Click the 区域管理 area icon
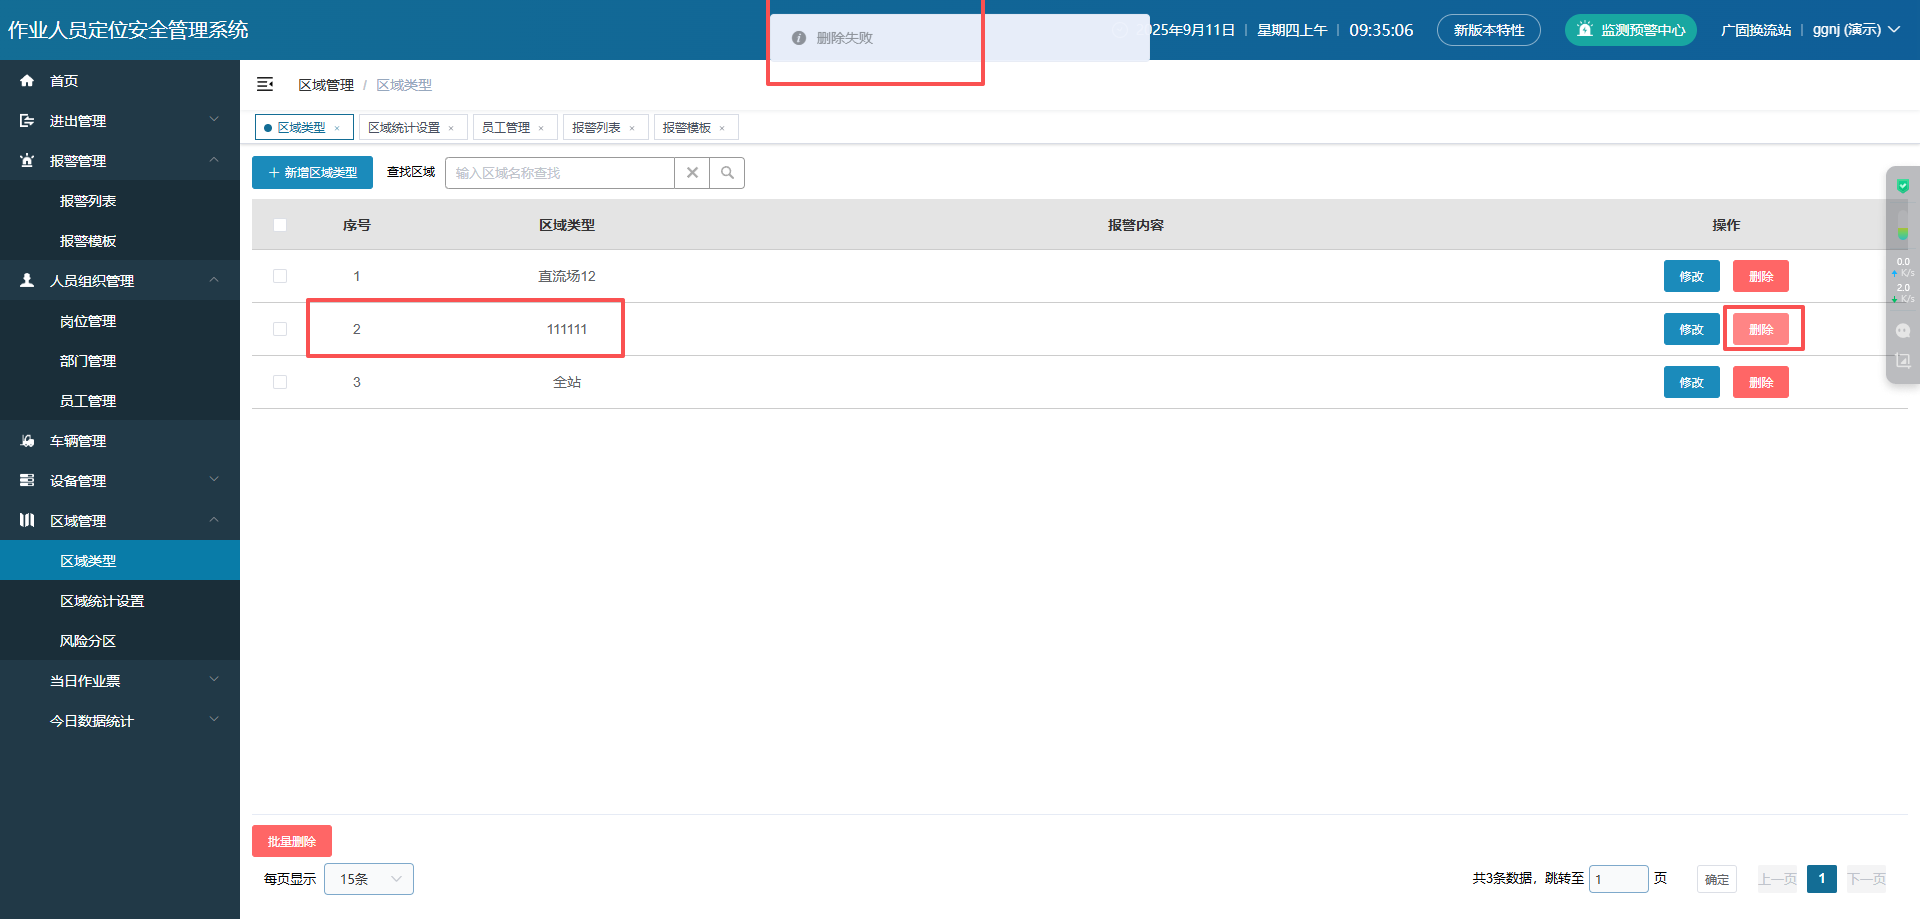The width and height of the screenshot is (1920, 919). coord(27,520)
